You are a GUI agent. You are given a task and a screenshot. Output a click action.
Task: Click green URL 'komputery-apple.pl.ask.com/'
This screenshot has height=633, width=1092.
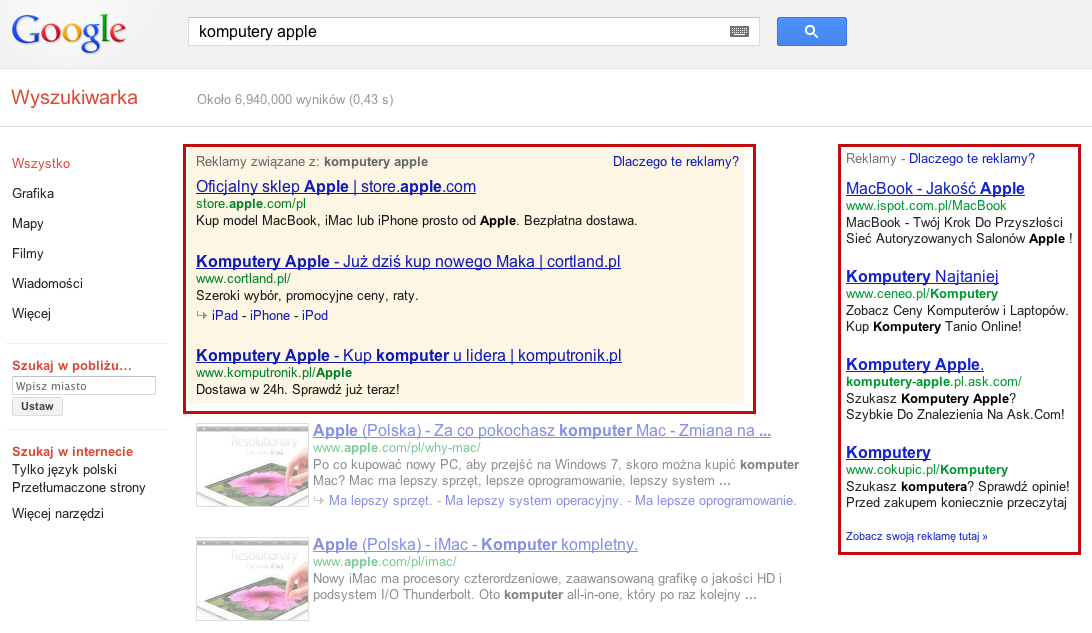pos(934,382)
